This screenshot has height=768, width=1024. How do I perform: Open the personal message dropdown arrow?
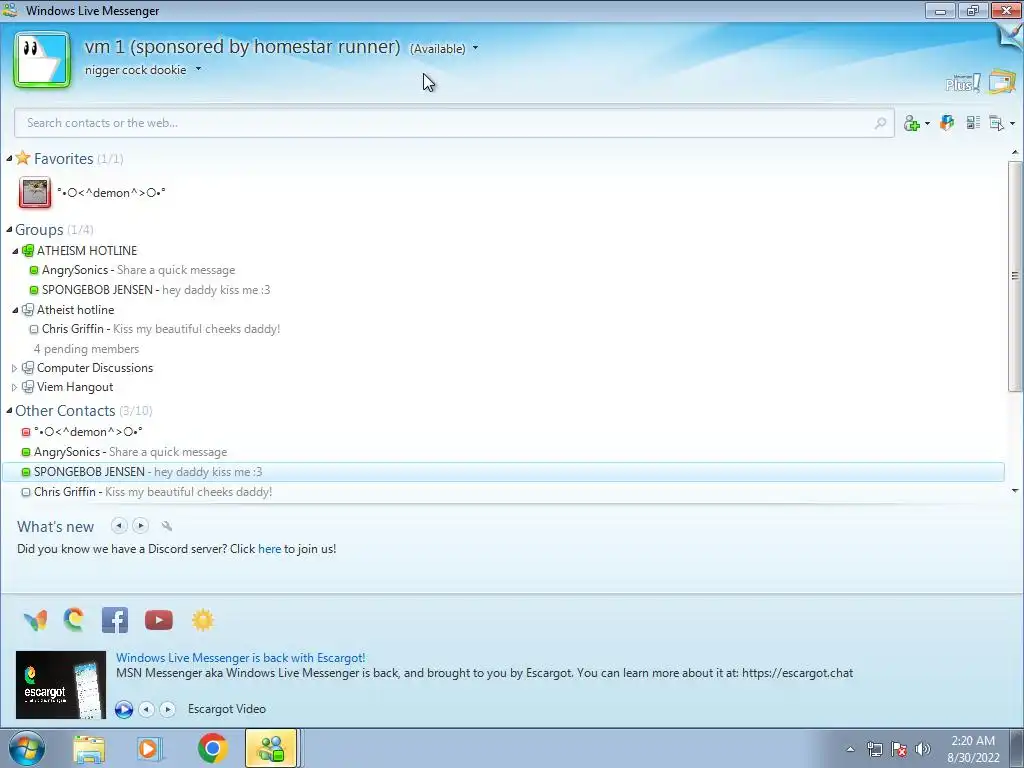pyautogui.click(x=199, y=69)
